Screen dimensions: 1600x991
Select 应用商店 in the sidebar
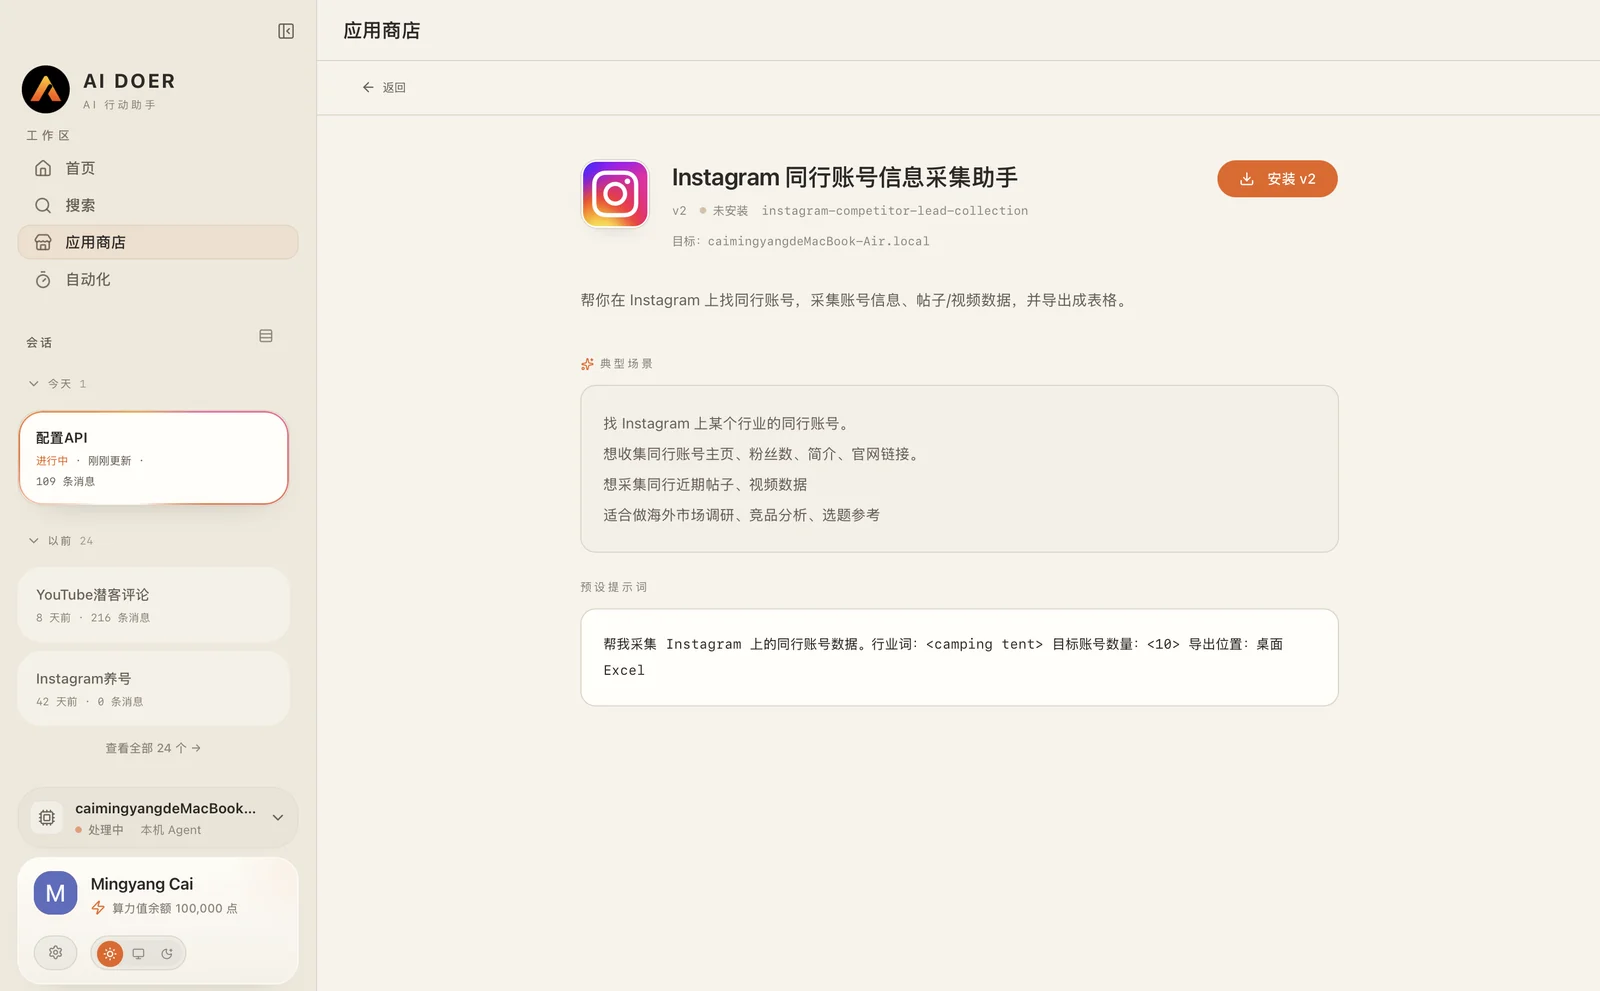(x=158, y=242)
